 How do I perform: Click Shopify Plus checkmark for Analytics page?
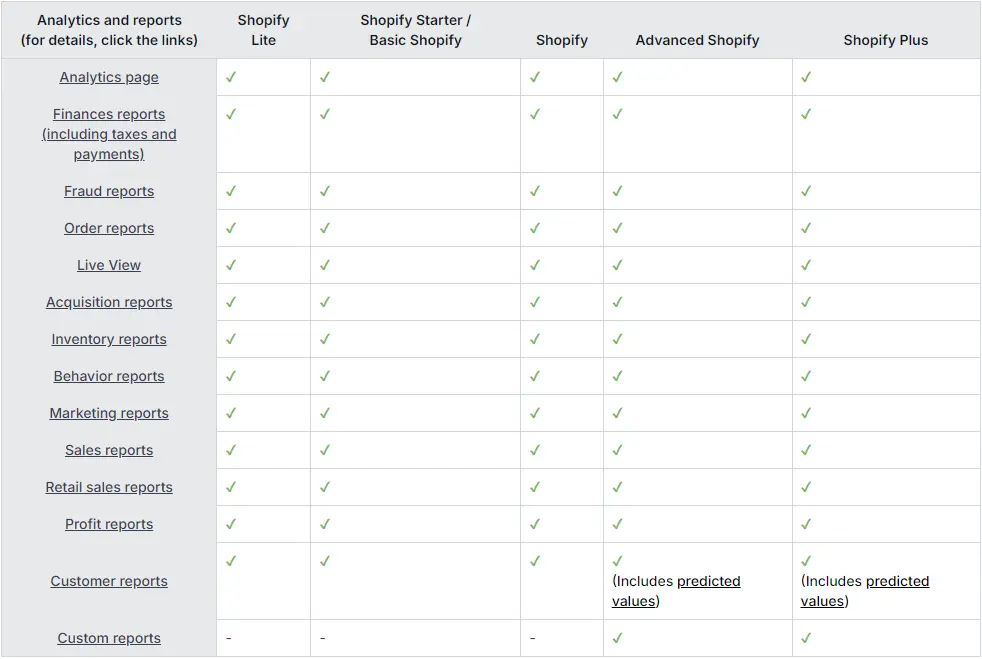pyautogui.click(x=806, y=77)
